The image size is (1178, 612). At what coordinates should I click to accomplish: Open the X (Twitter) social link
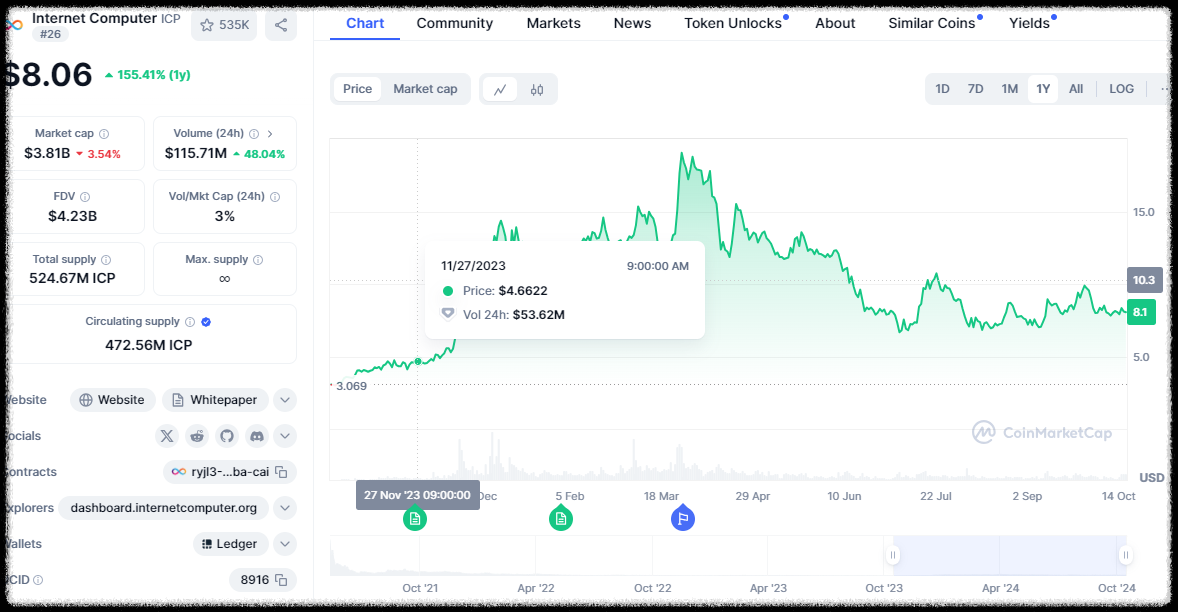click(167, 436)
